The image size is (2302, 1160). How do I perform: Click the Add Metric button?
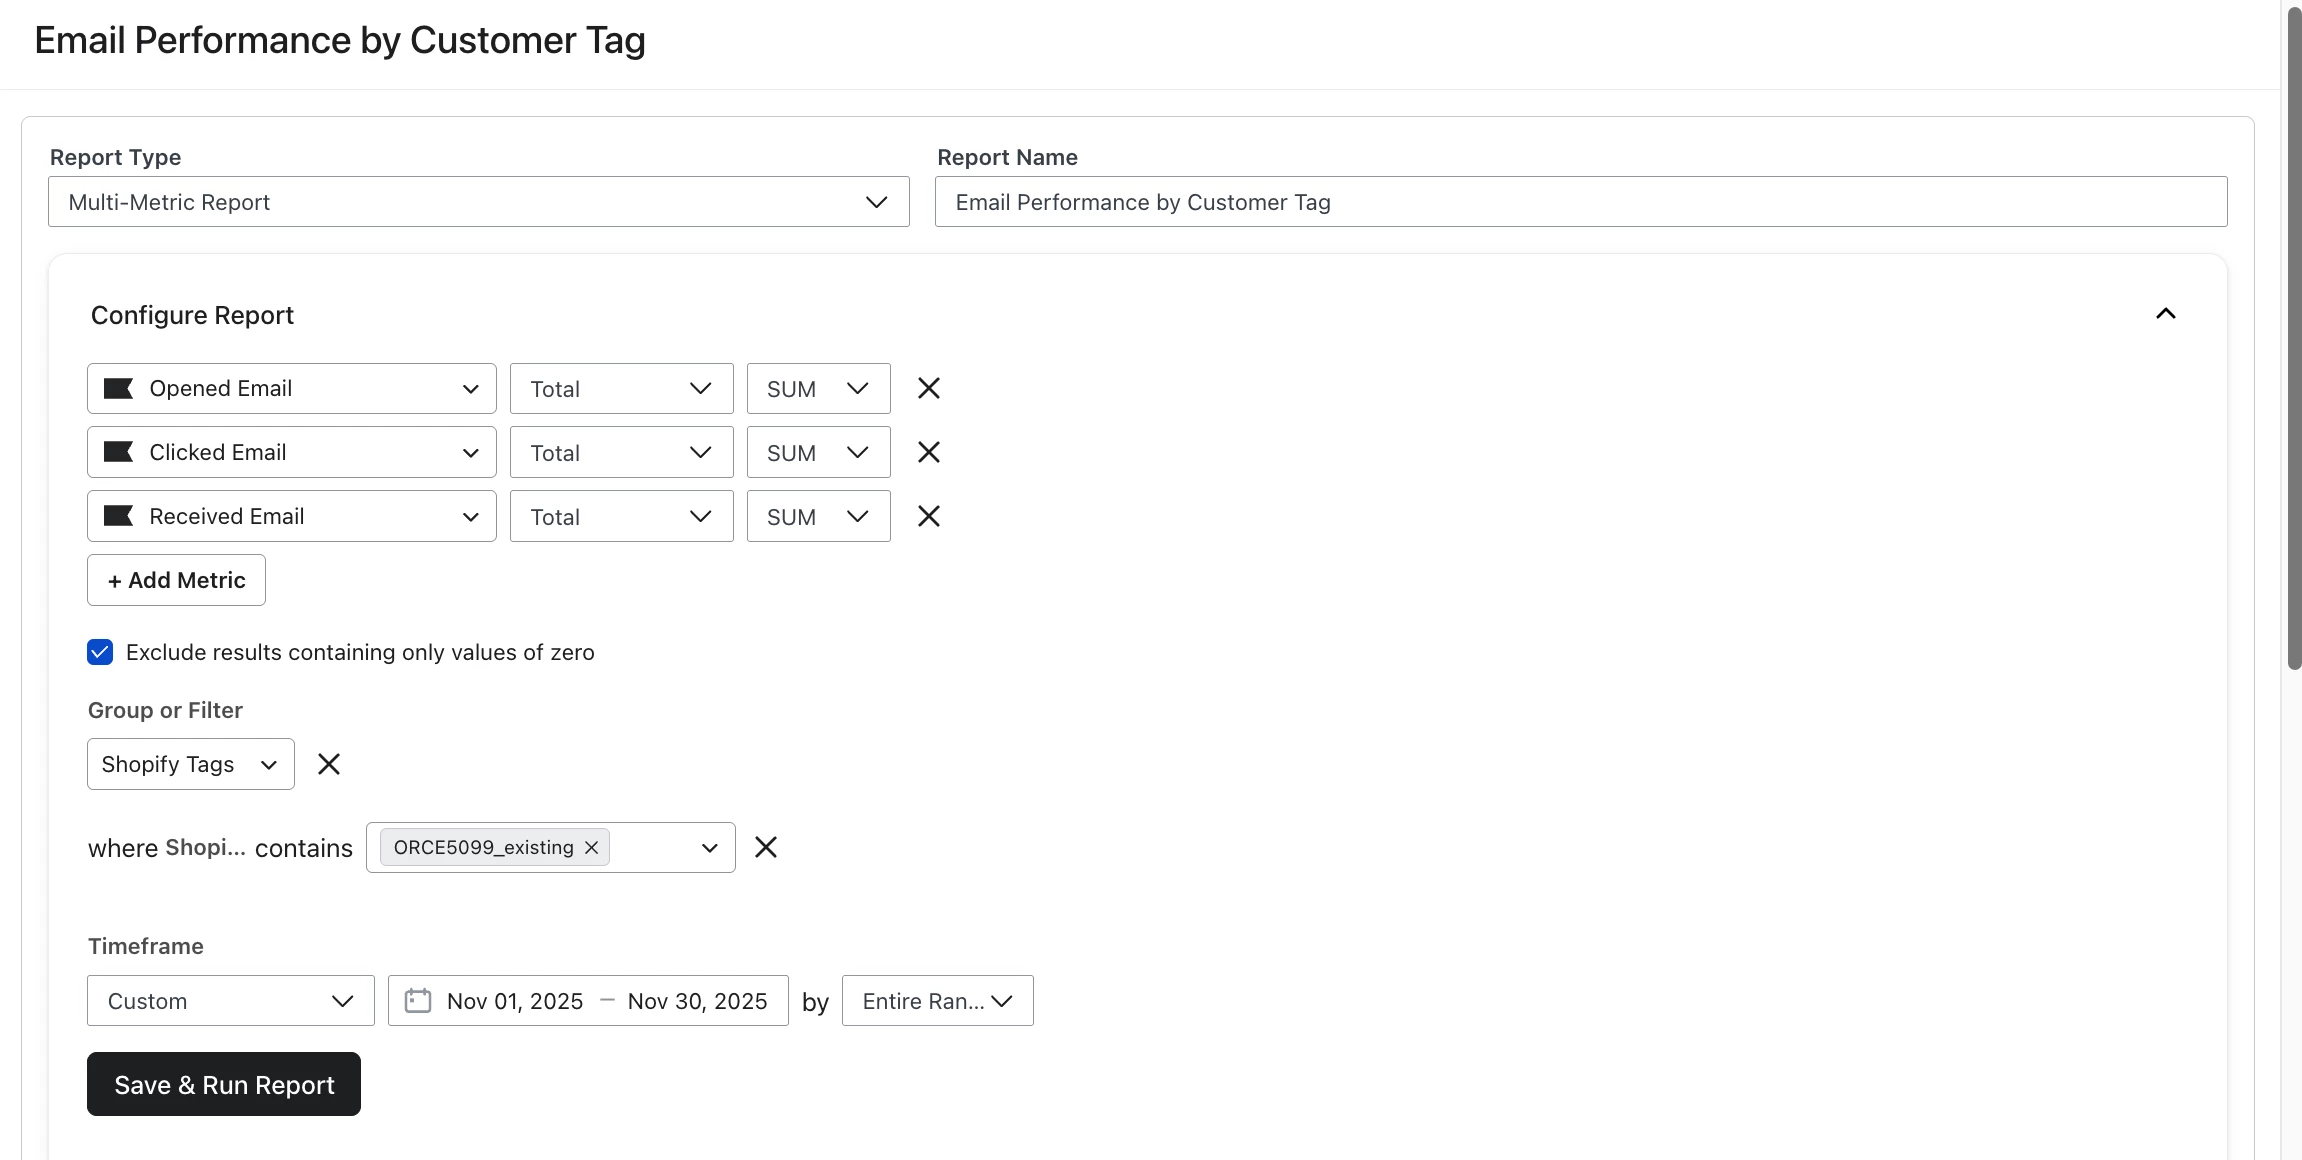[176, 580]
